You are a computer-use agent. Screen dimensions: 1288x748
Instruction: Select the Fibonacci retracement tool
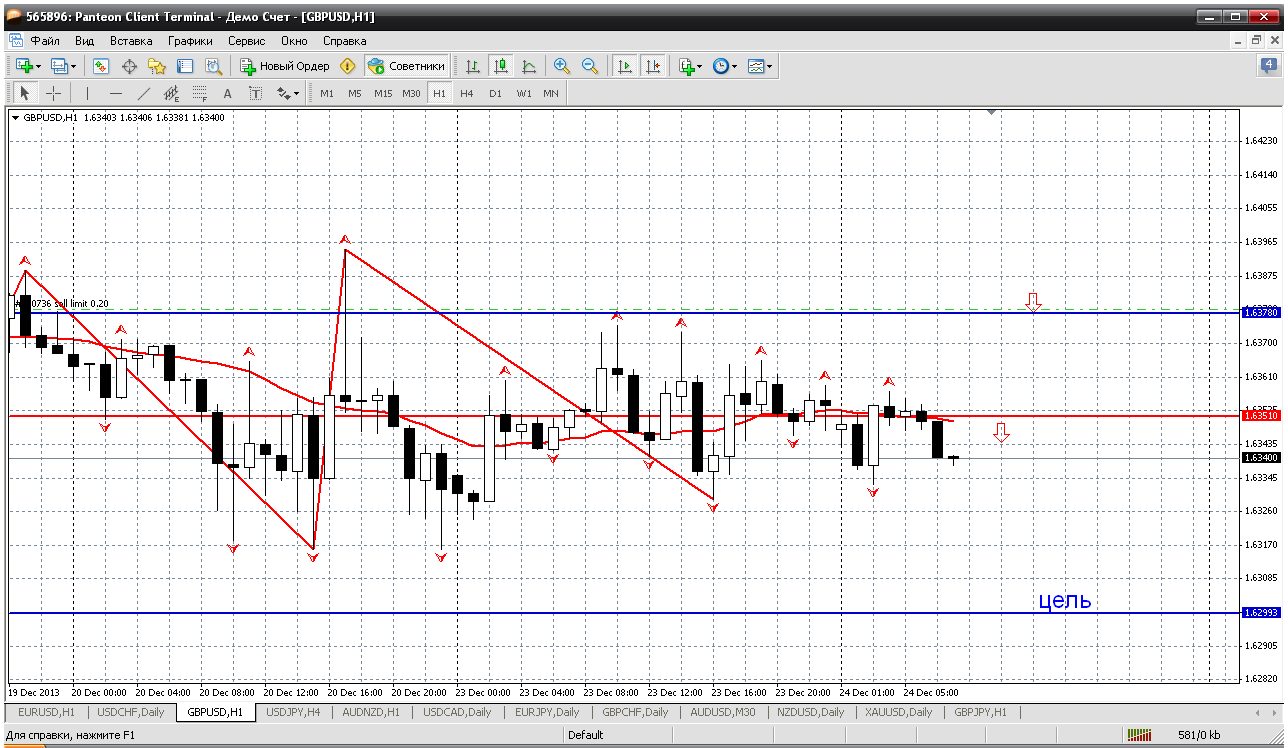pos(200,93)
